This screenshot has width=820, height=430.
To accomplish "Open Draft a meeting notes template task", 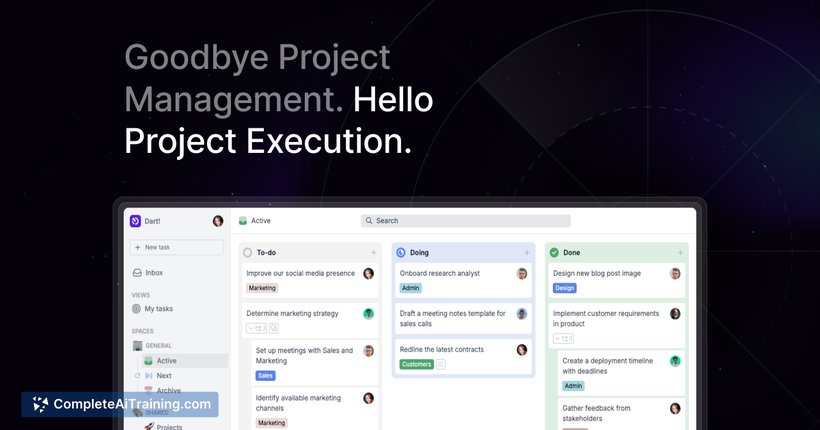I will coord(452,319).
